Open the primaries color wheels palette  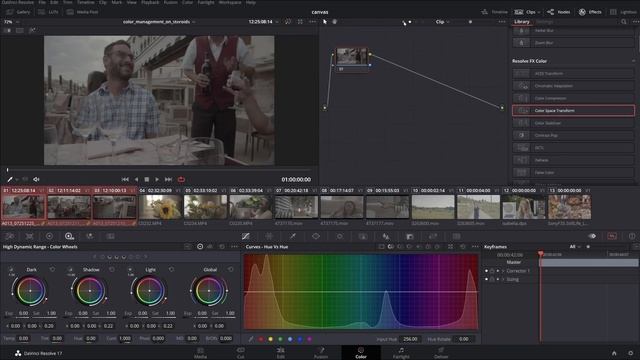tap(49, 236)
